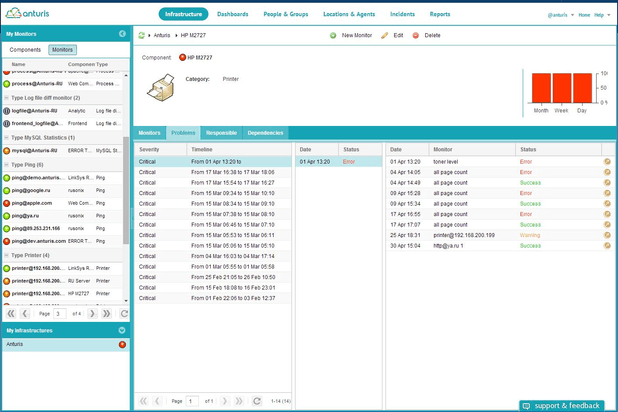Click the green refresh icon beside Anturis breadcrumb
Image resolution: width=618 pixels, height=412 pixels.
click(x=142, y=35)
